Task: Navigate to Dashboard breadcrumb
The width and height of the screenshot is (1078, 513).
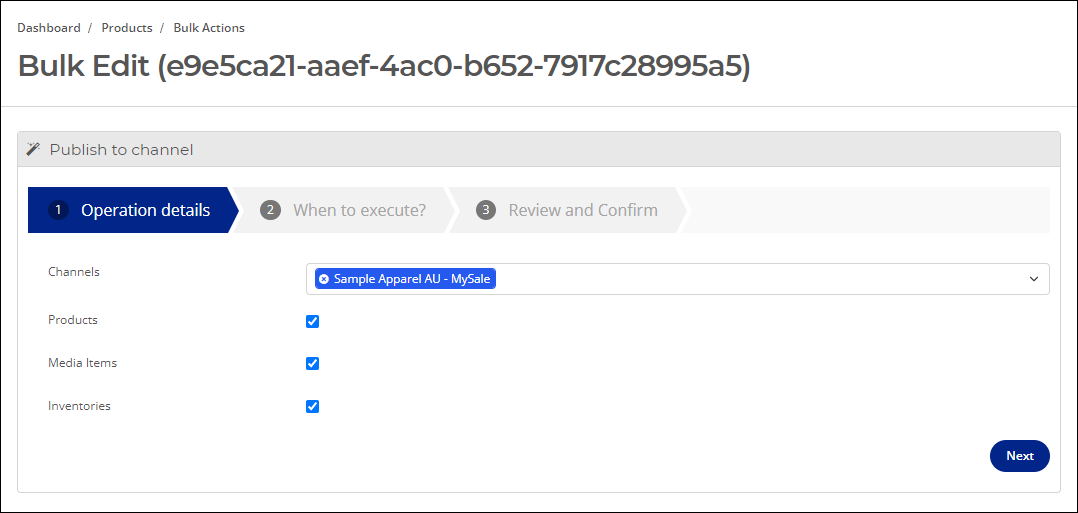Action: (49, 28)
